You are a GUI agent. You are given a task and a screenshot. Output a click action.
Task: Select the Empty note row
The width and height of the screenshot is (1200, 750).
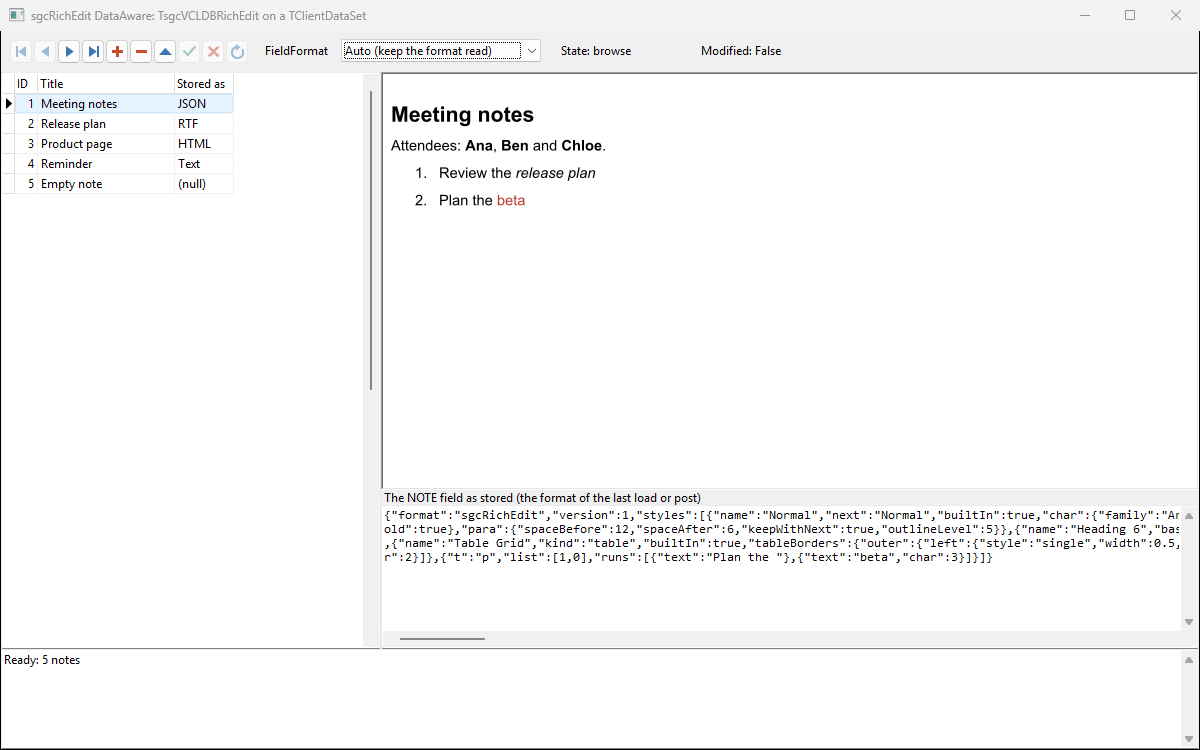[x=118, y=184]
